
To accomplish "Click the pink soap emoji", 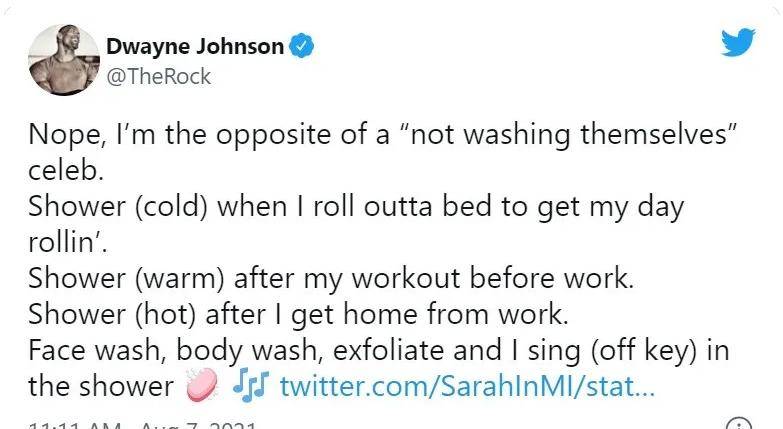I will tap(202, 385).
